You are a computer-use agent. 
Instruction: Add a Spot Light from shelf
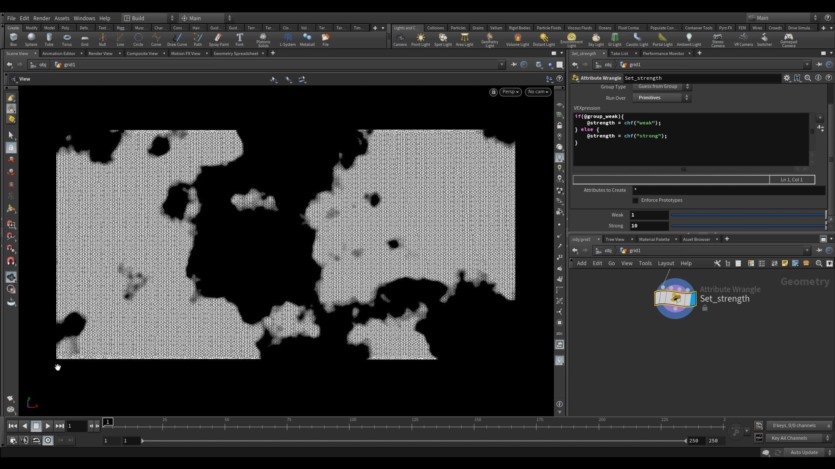point(443,39)
